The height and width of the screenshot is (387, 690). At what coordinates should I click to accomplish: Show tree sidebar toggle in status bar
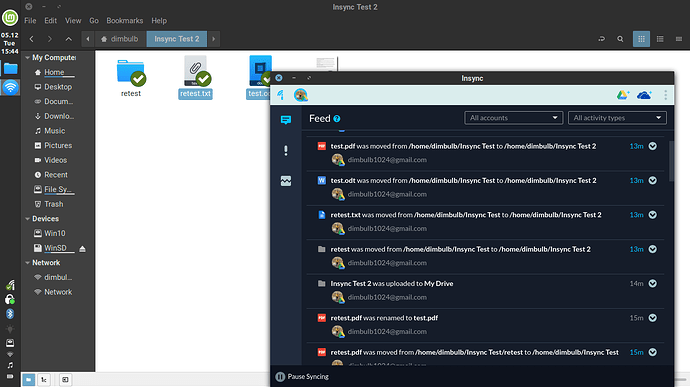point(44,380)
